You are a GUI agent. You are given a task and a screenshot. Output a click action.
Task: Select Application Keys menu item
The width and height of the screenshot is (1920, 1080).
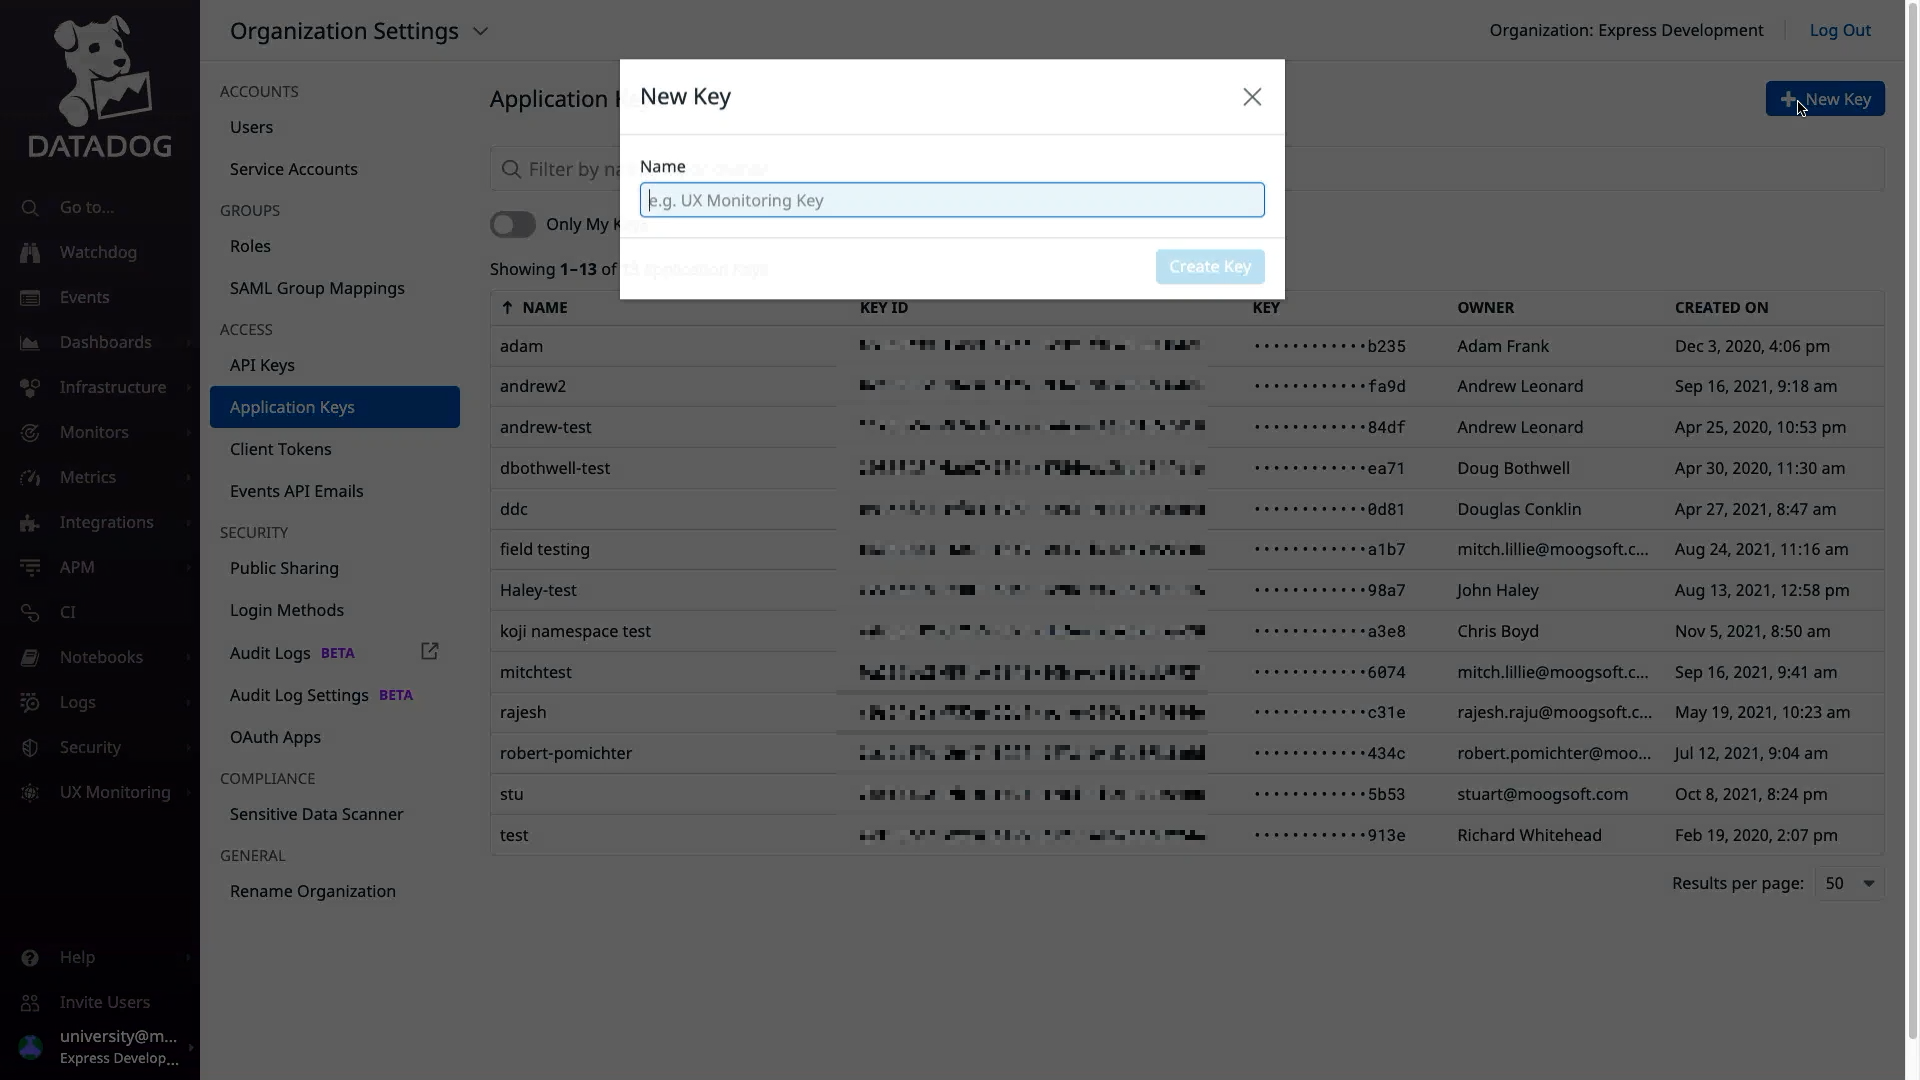click(335, 408)
